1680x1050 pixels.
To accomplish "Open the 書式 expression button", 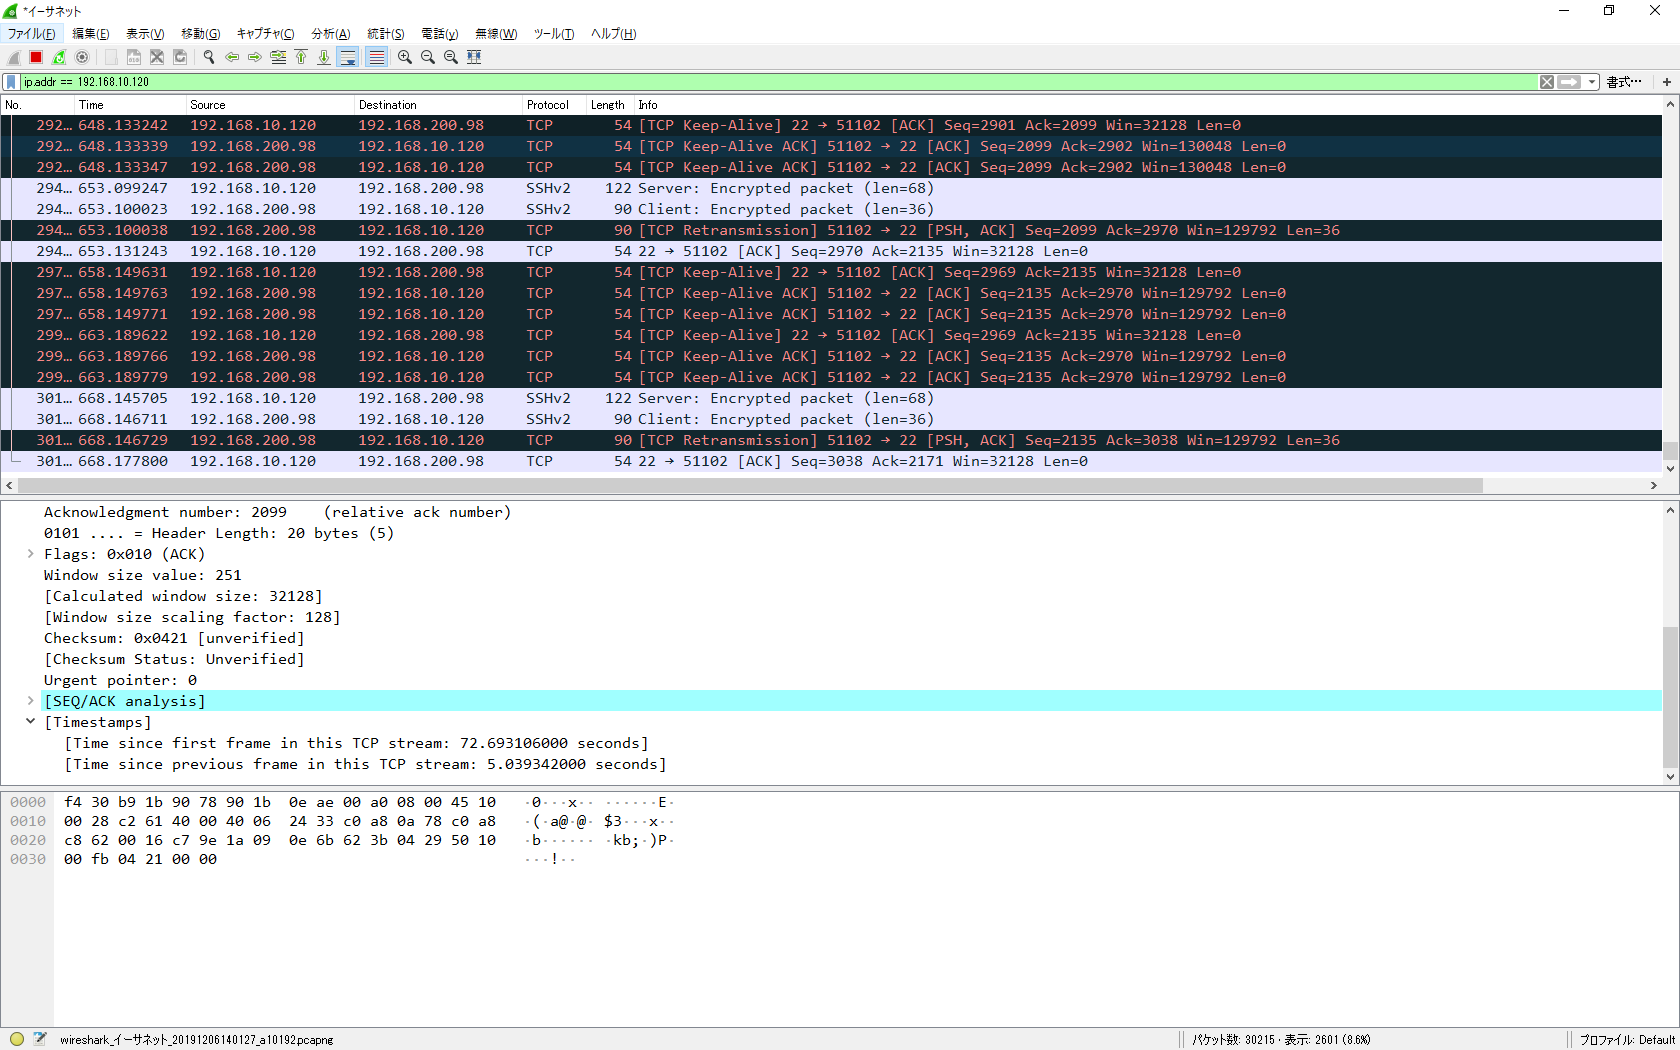I will pyautogui.click(x=1624, y=82).
